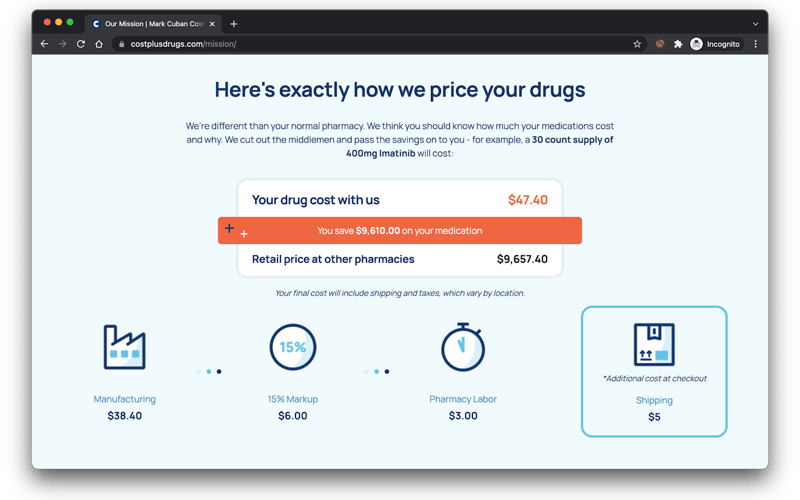Click the 15% markup circle icon

pyautogui.click(x=293, y=347)
